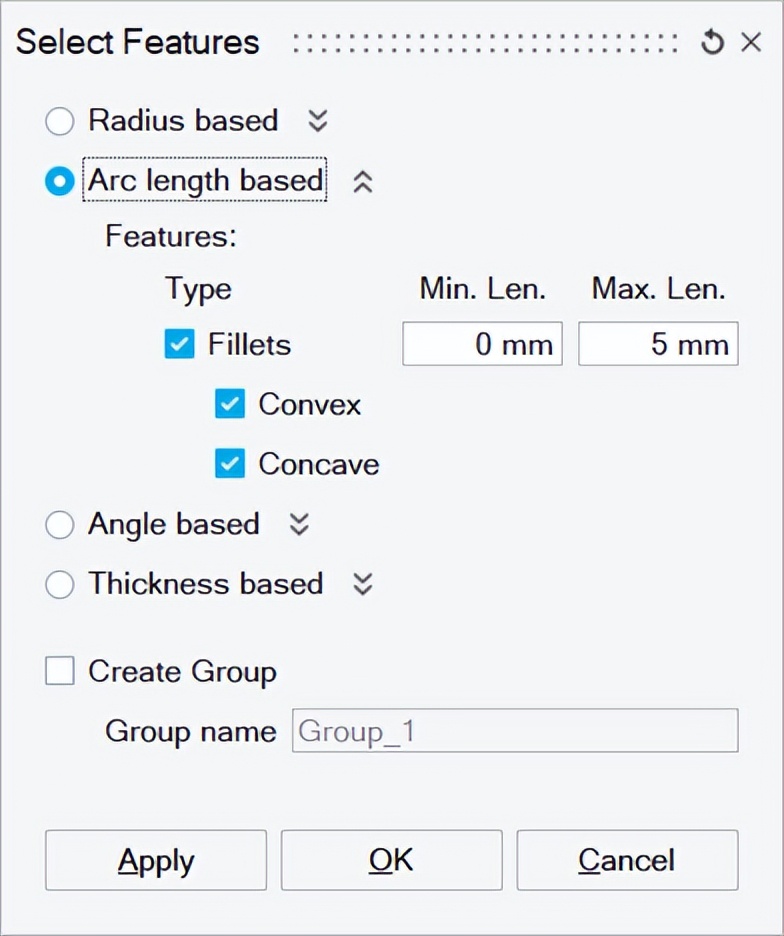
Task: Expand the Thickness based options
Action: 363,584
